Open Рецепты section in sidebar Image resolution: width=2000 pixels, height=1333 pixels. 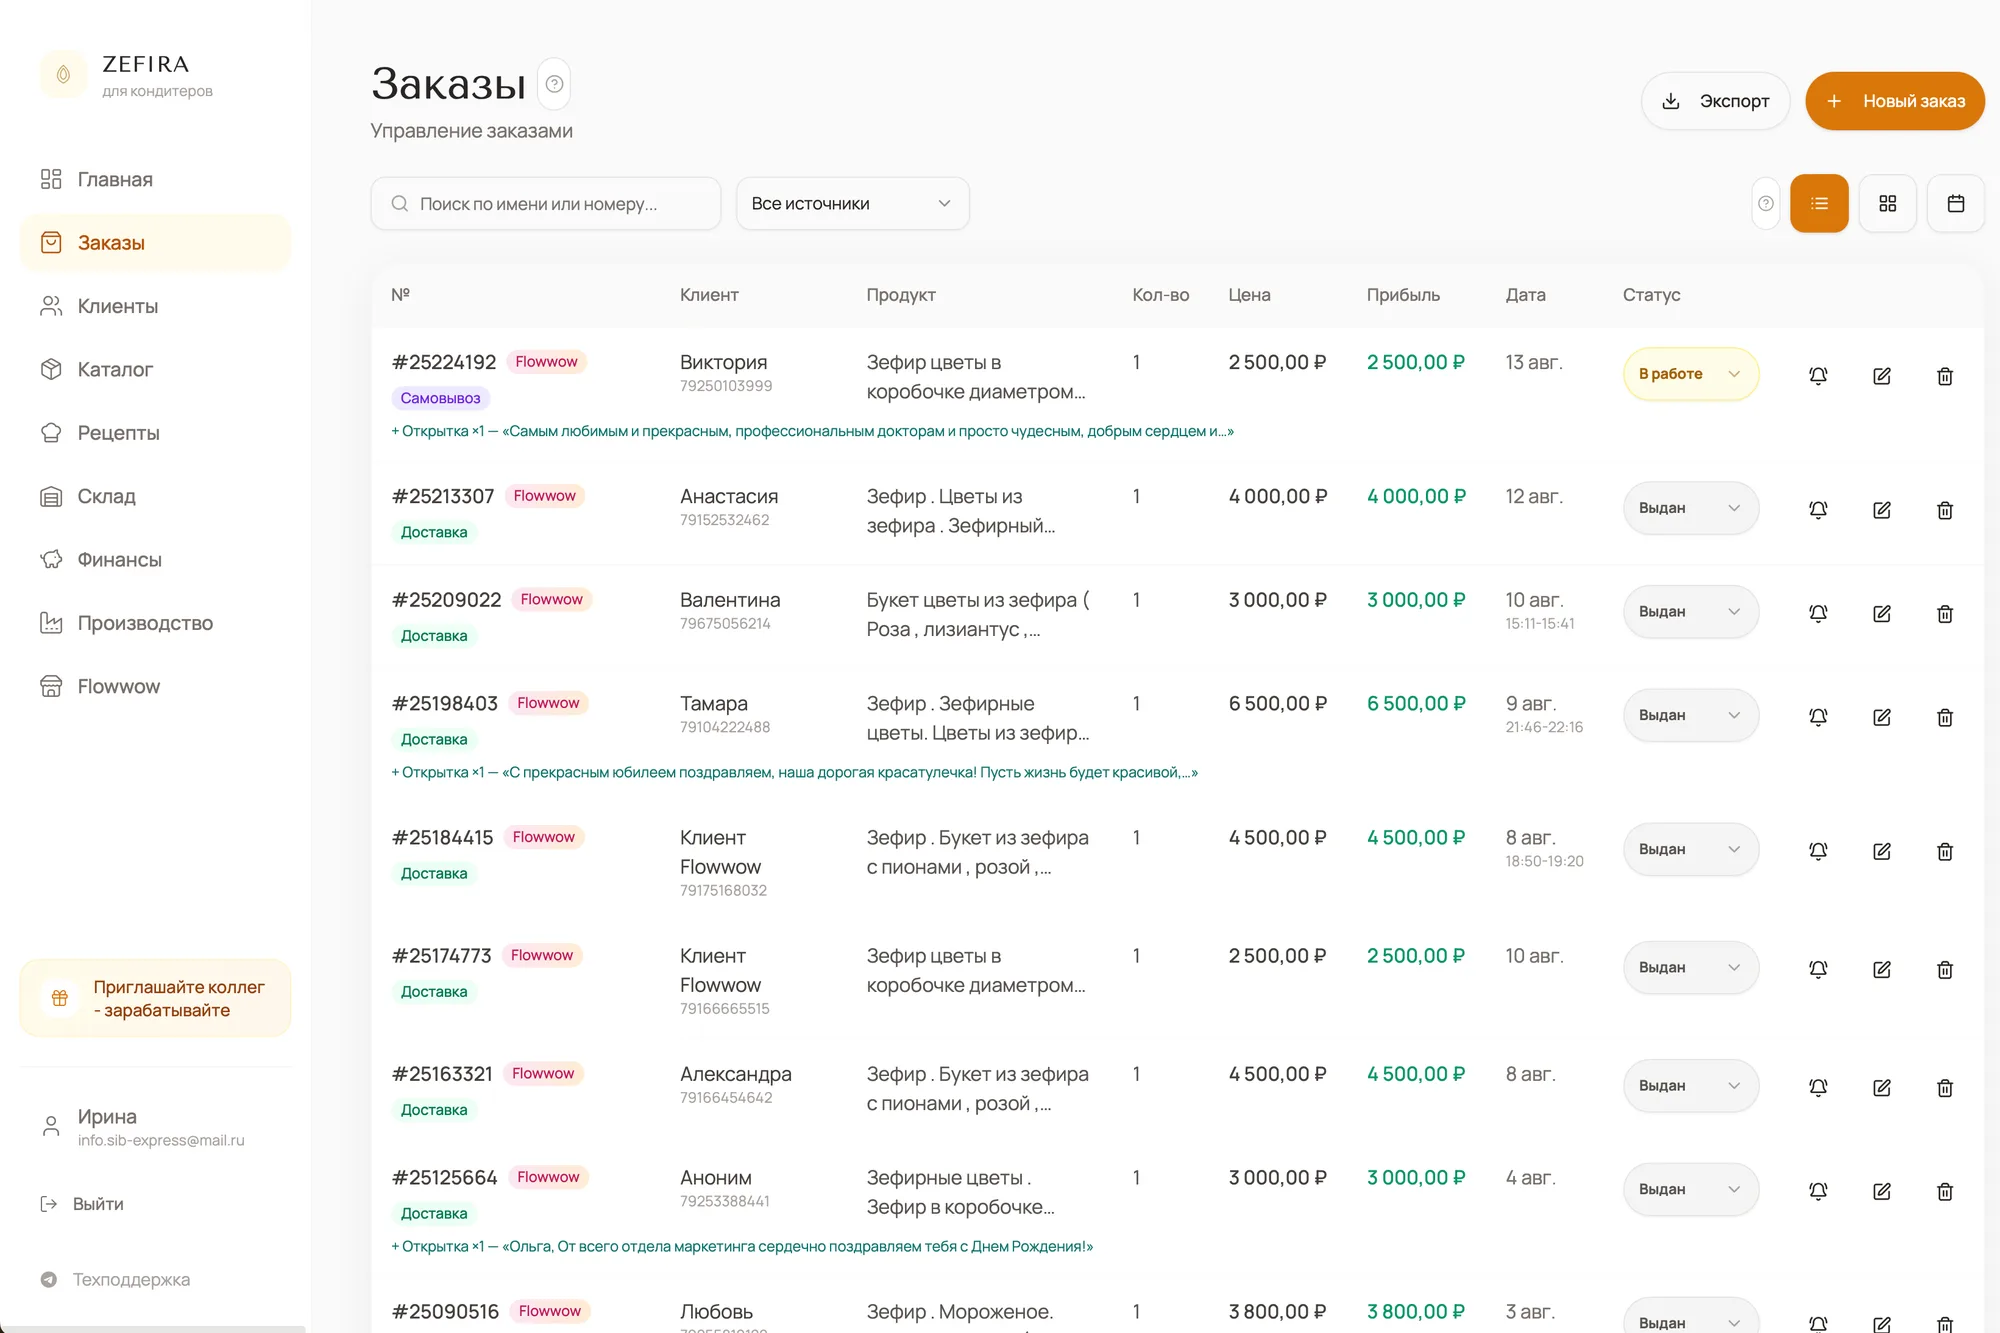[155, 433]
